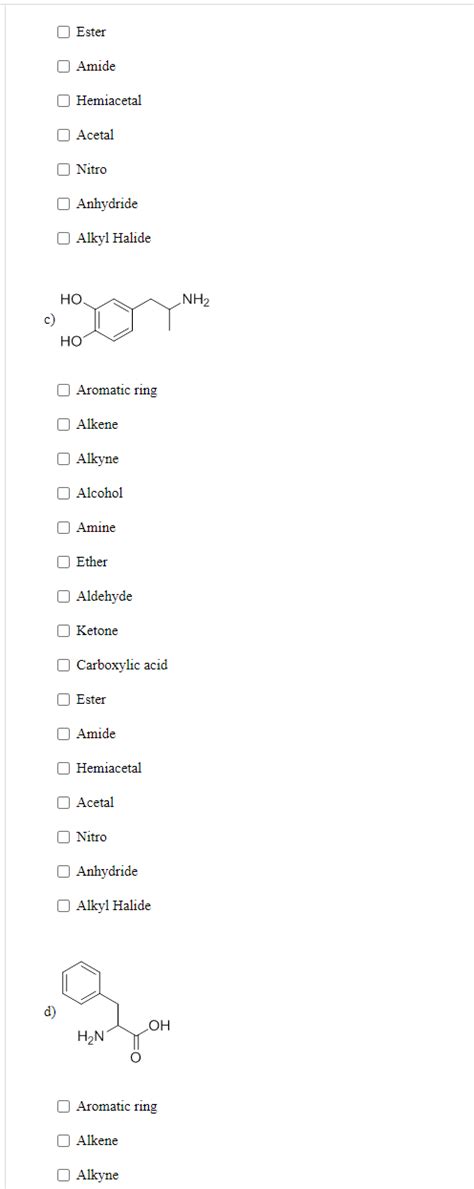Check Alkyl Halide above the question d molecule
This screenshot has height=1189, width=474.
(x=64, y=905)
